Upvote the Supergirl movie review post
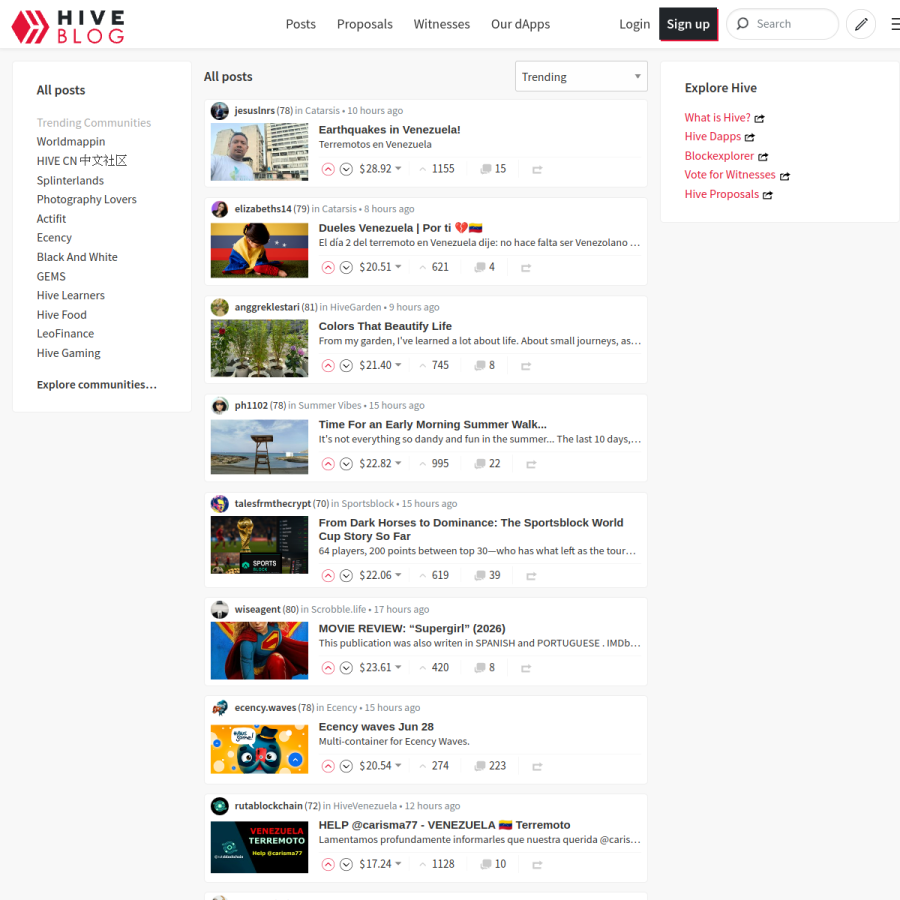Image resolution: width=900 pixels, height=900 pixels. pos(328,668)
